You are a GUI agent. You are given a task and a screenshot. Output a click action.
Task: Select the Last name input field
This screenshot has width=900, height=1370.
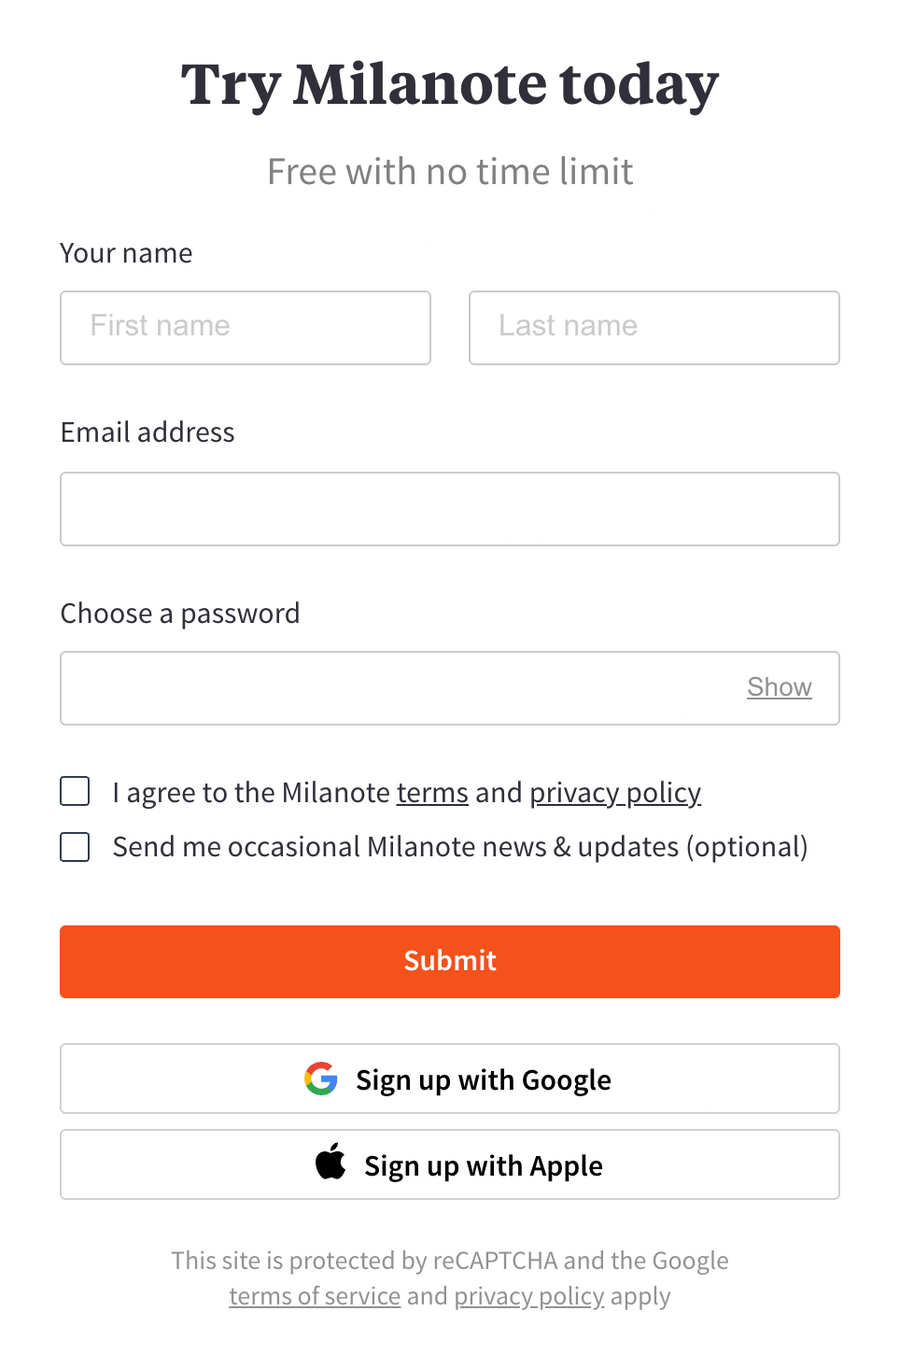pyautogui.click(x=653, y=328)
